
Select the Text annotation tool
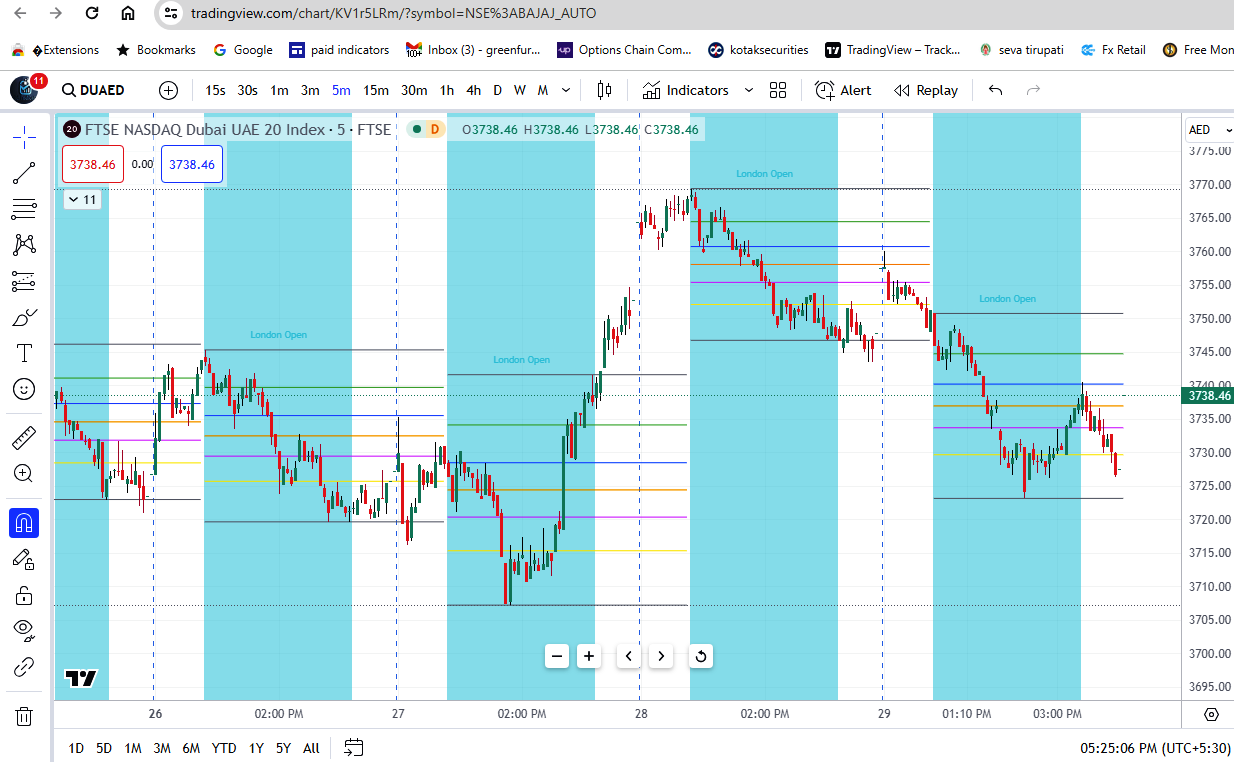click(24, 352)
